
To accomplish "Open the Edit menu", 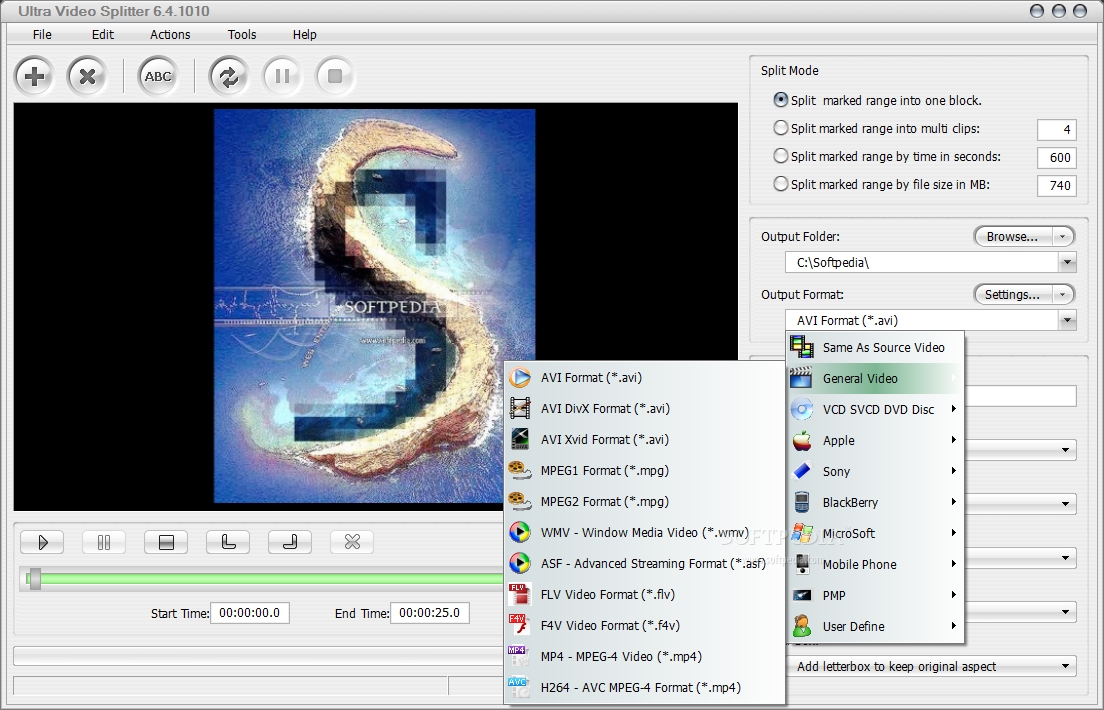I will point(103,35).
